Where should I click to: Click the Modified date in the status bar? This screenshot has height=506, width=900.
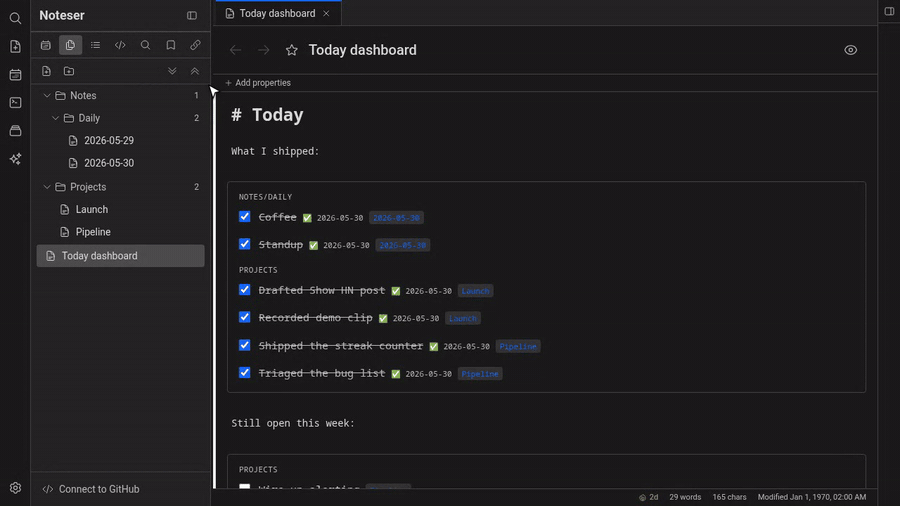pos(812,497)
